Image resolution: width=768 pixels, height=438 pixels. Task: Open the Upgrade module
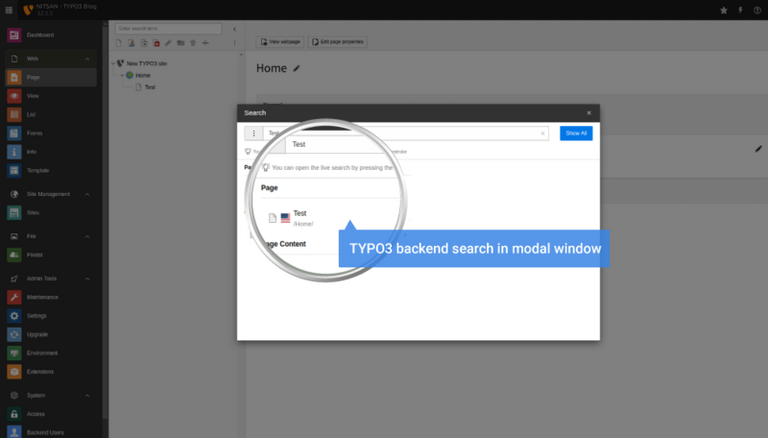point(50,334)
